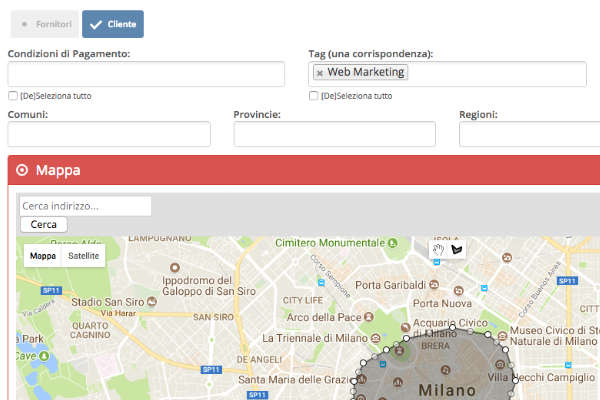Remove the Web Marketing tag

[320, 73]
